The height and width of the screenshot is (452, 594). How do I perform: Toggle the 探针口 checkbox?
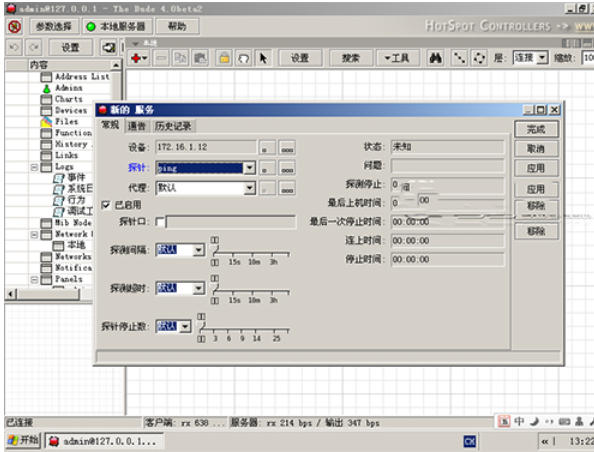[x=160, y=222]
